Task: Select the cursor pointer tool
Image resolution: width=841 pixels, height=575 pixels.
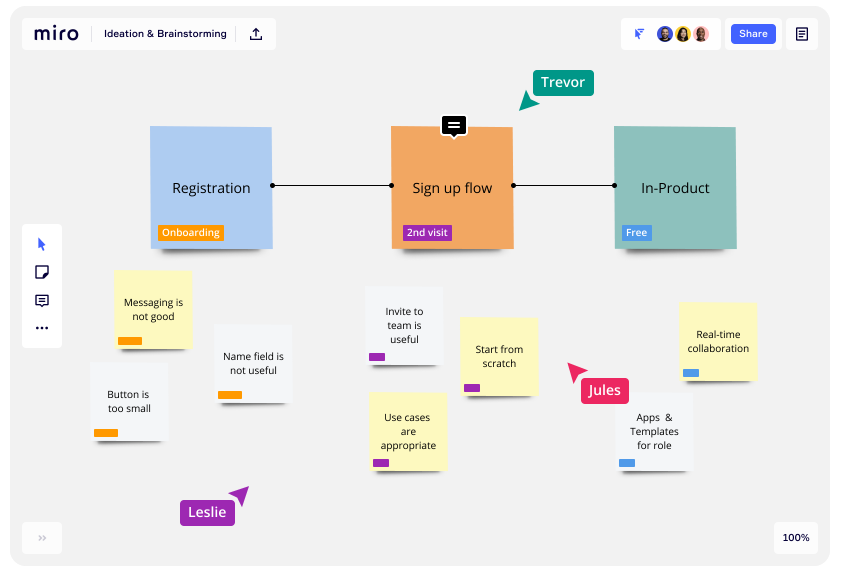Action: pos(42,244)
